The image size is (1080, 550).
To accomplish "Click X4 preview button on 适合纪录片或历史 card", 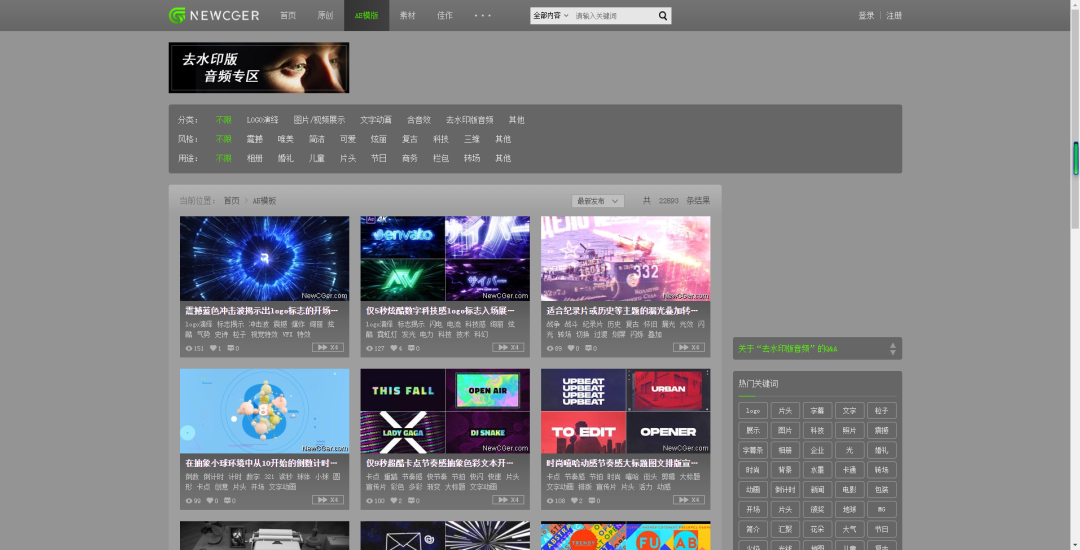I will 688,348.
